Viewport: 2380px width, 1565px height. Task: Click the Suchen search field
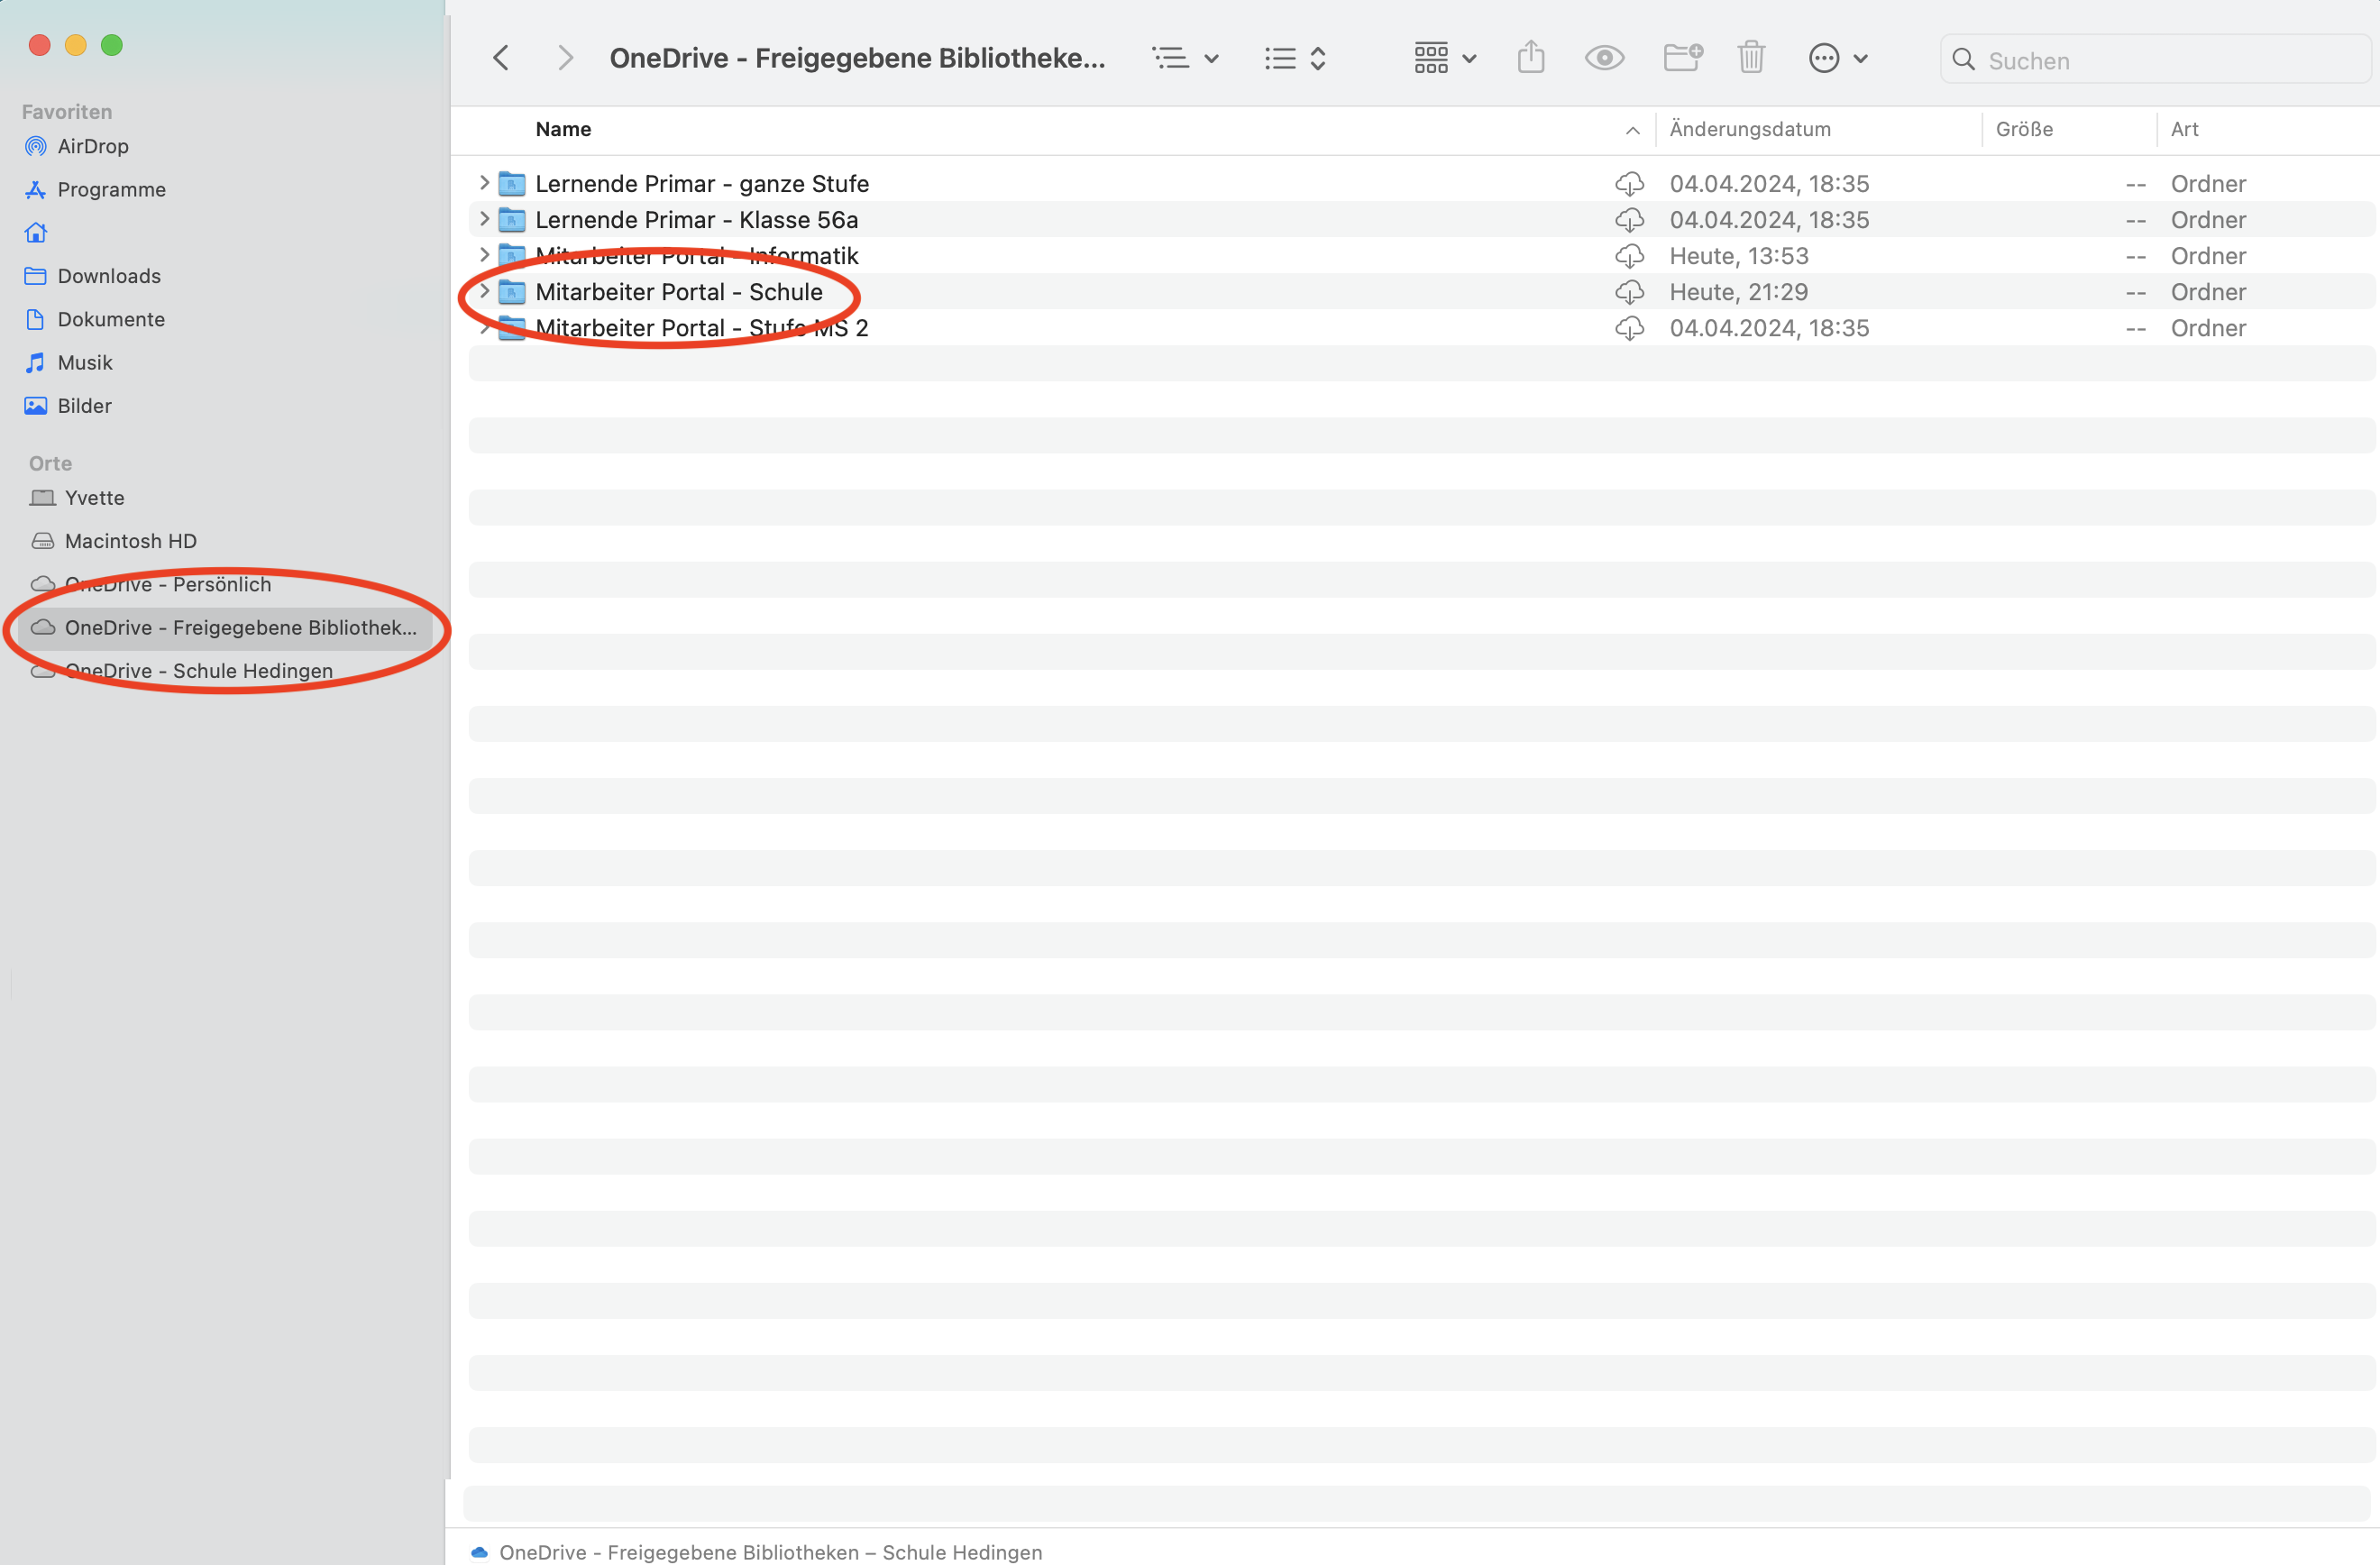point(2160,60)
